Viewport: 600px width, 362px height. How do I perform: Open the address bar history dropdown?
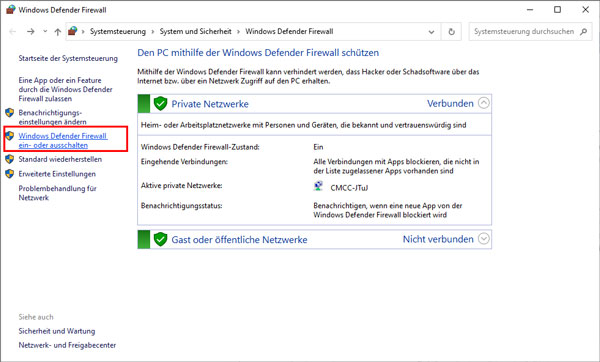431,32
